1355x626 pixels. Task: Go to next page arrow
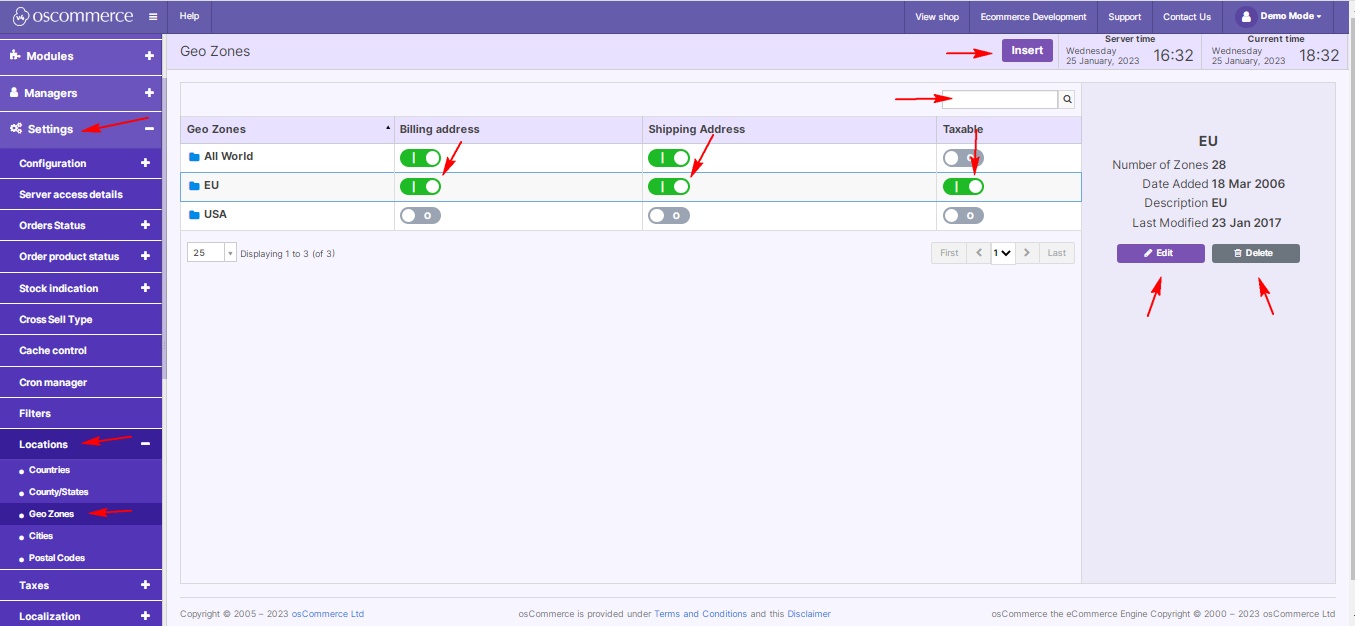(1027, 253)
